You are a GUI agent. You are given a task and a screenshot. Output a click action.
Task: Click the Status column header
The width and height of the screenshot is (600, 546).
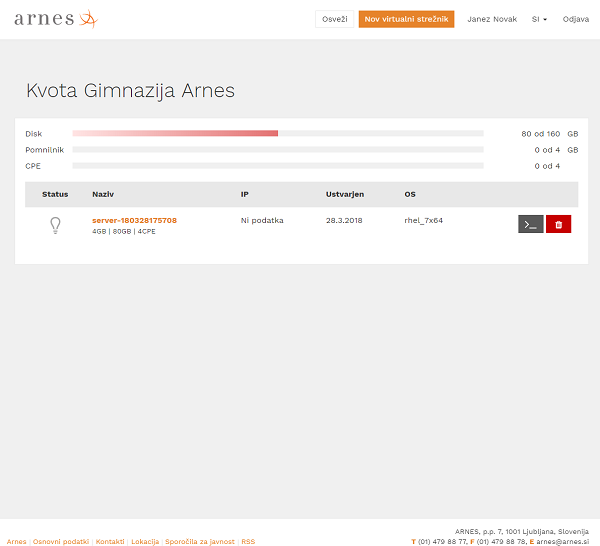55,194
